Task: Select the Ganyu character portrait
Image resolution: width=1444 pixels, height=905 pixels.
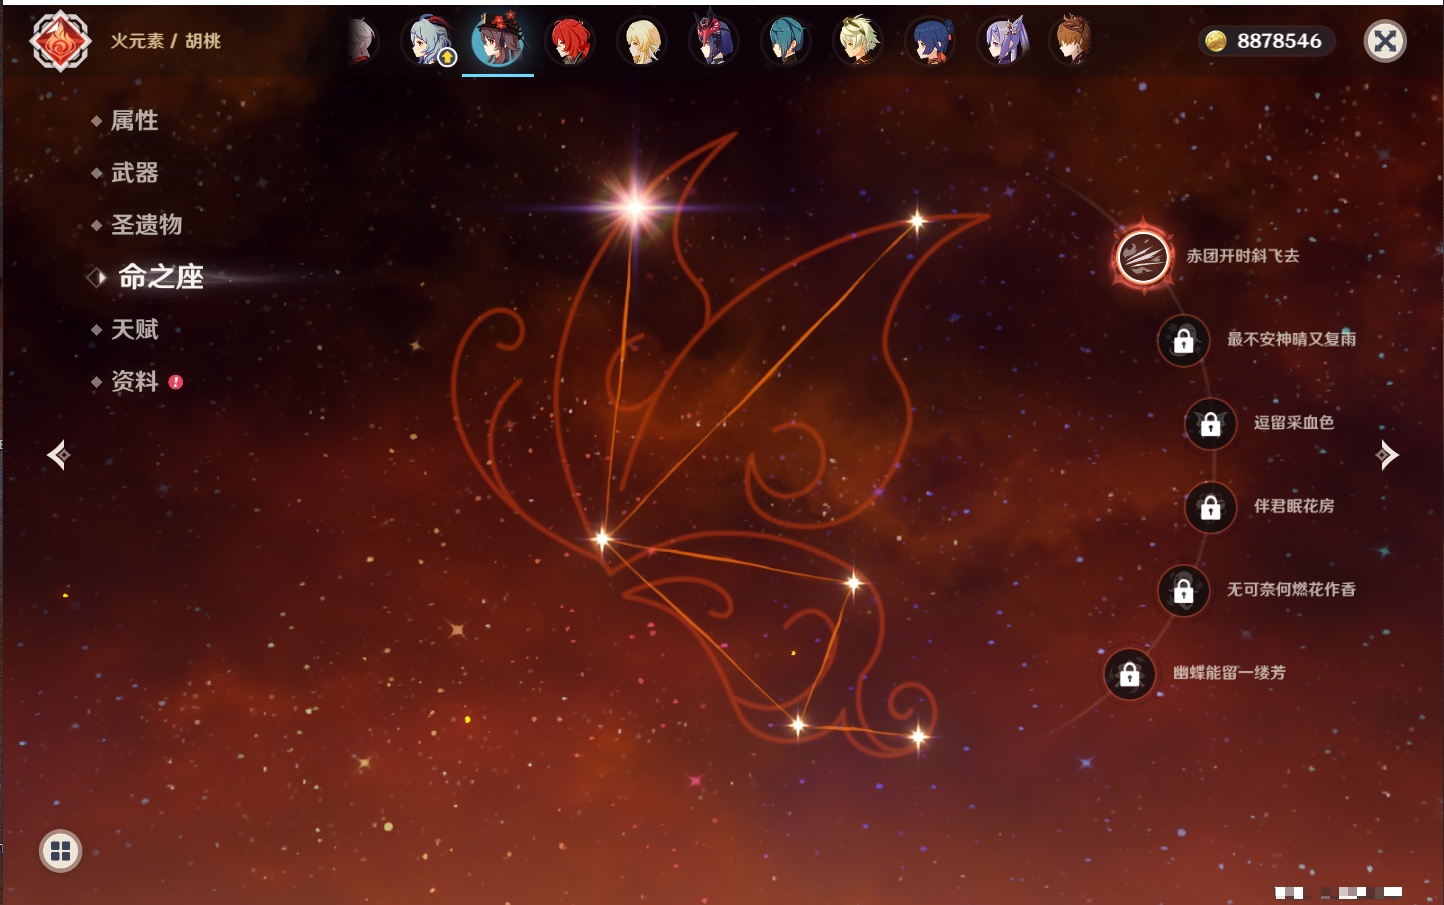Action: (x=428, y=41)
